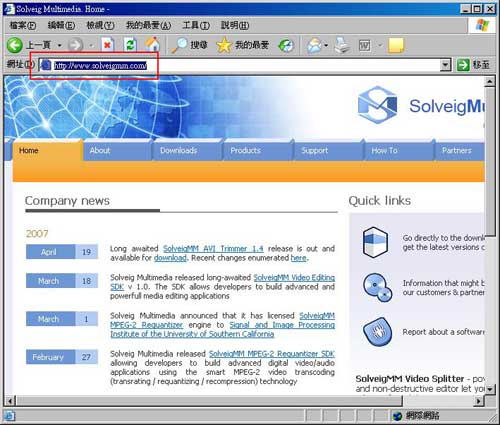
Task: Click the green Back arrow icon
Action: click(x=15, y=45)
